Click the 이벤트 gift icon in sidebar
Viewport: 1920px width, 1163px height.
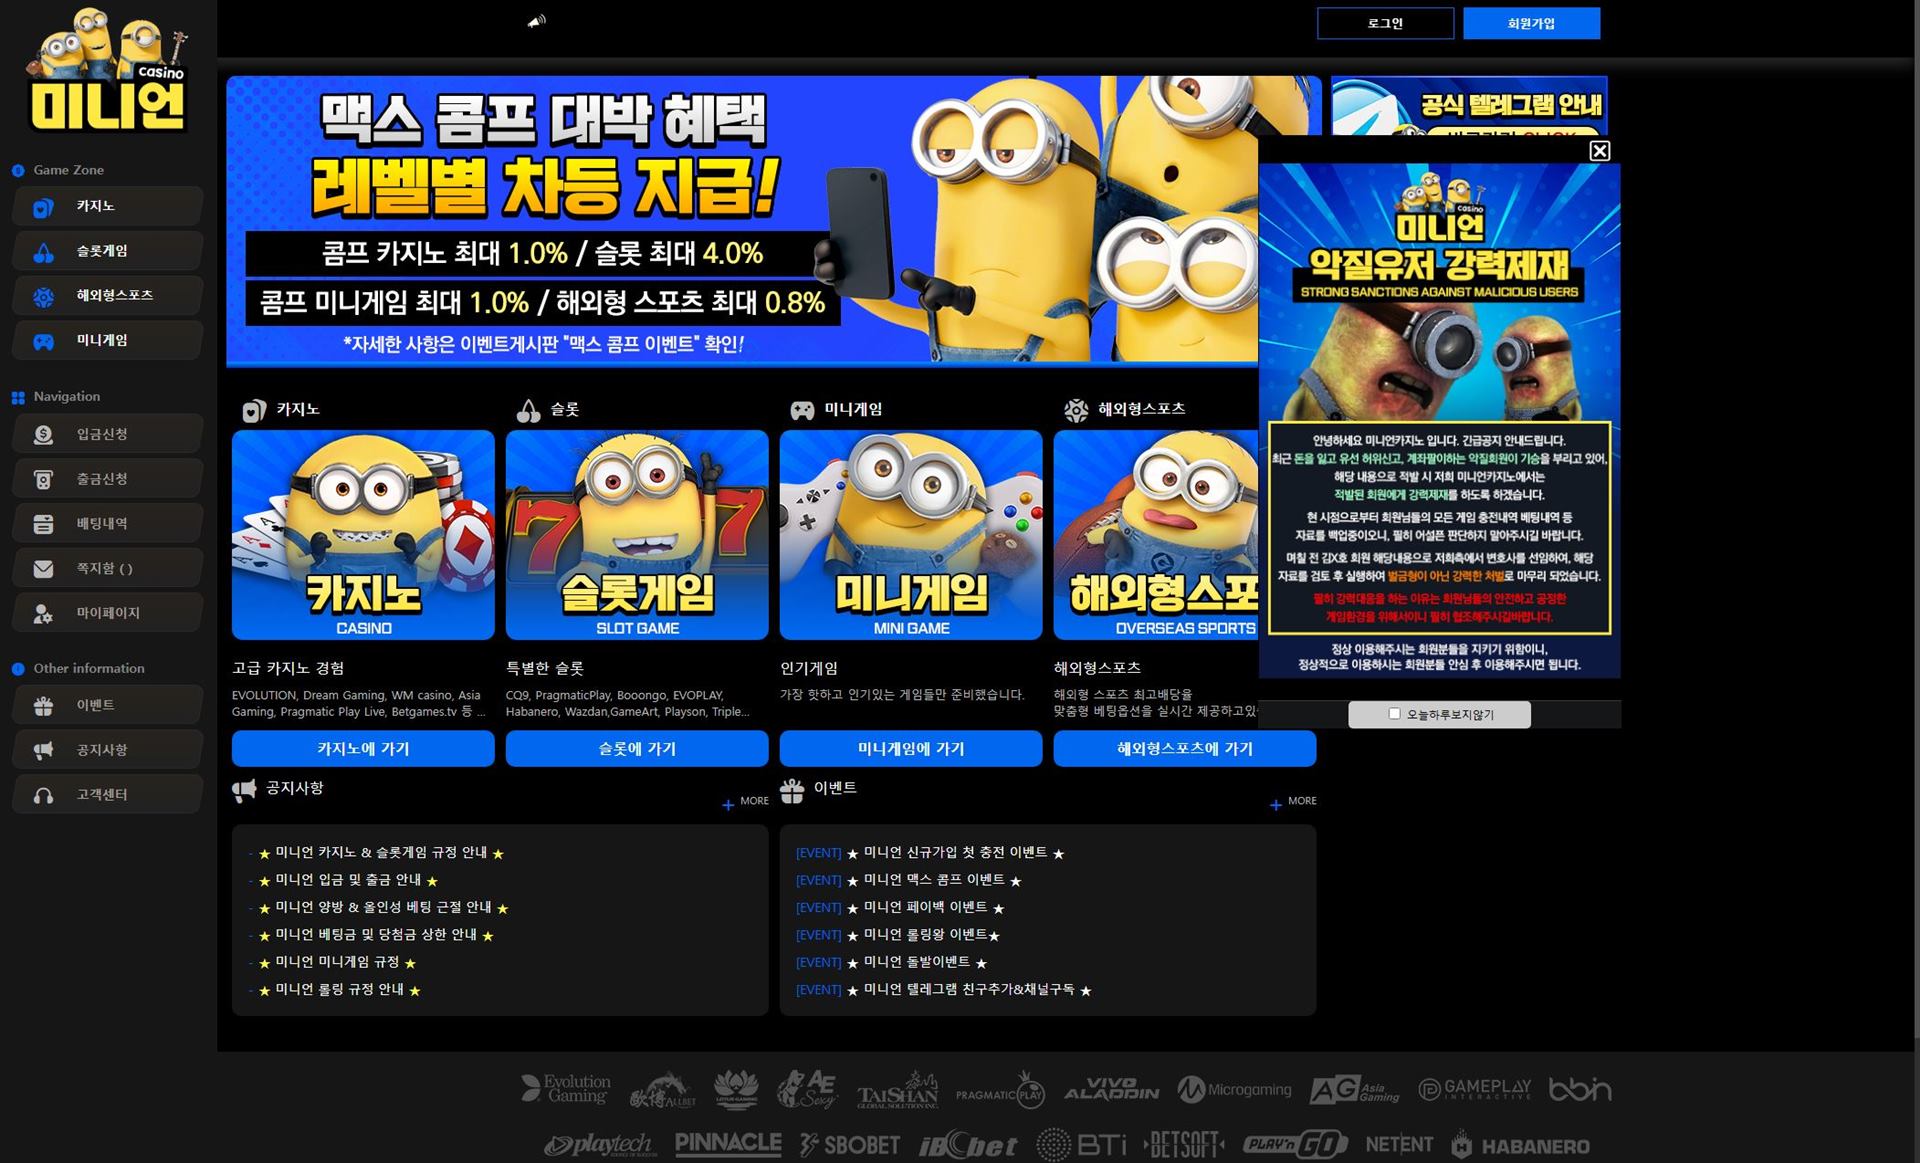(x=43, y=706)
